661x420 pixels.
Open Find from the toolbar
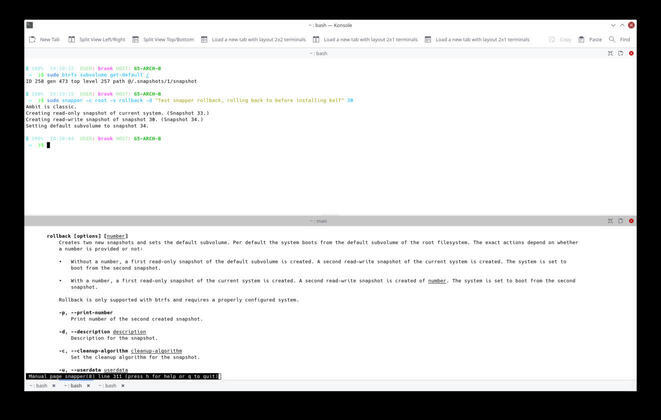tap(619, 39)
